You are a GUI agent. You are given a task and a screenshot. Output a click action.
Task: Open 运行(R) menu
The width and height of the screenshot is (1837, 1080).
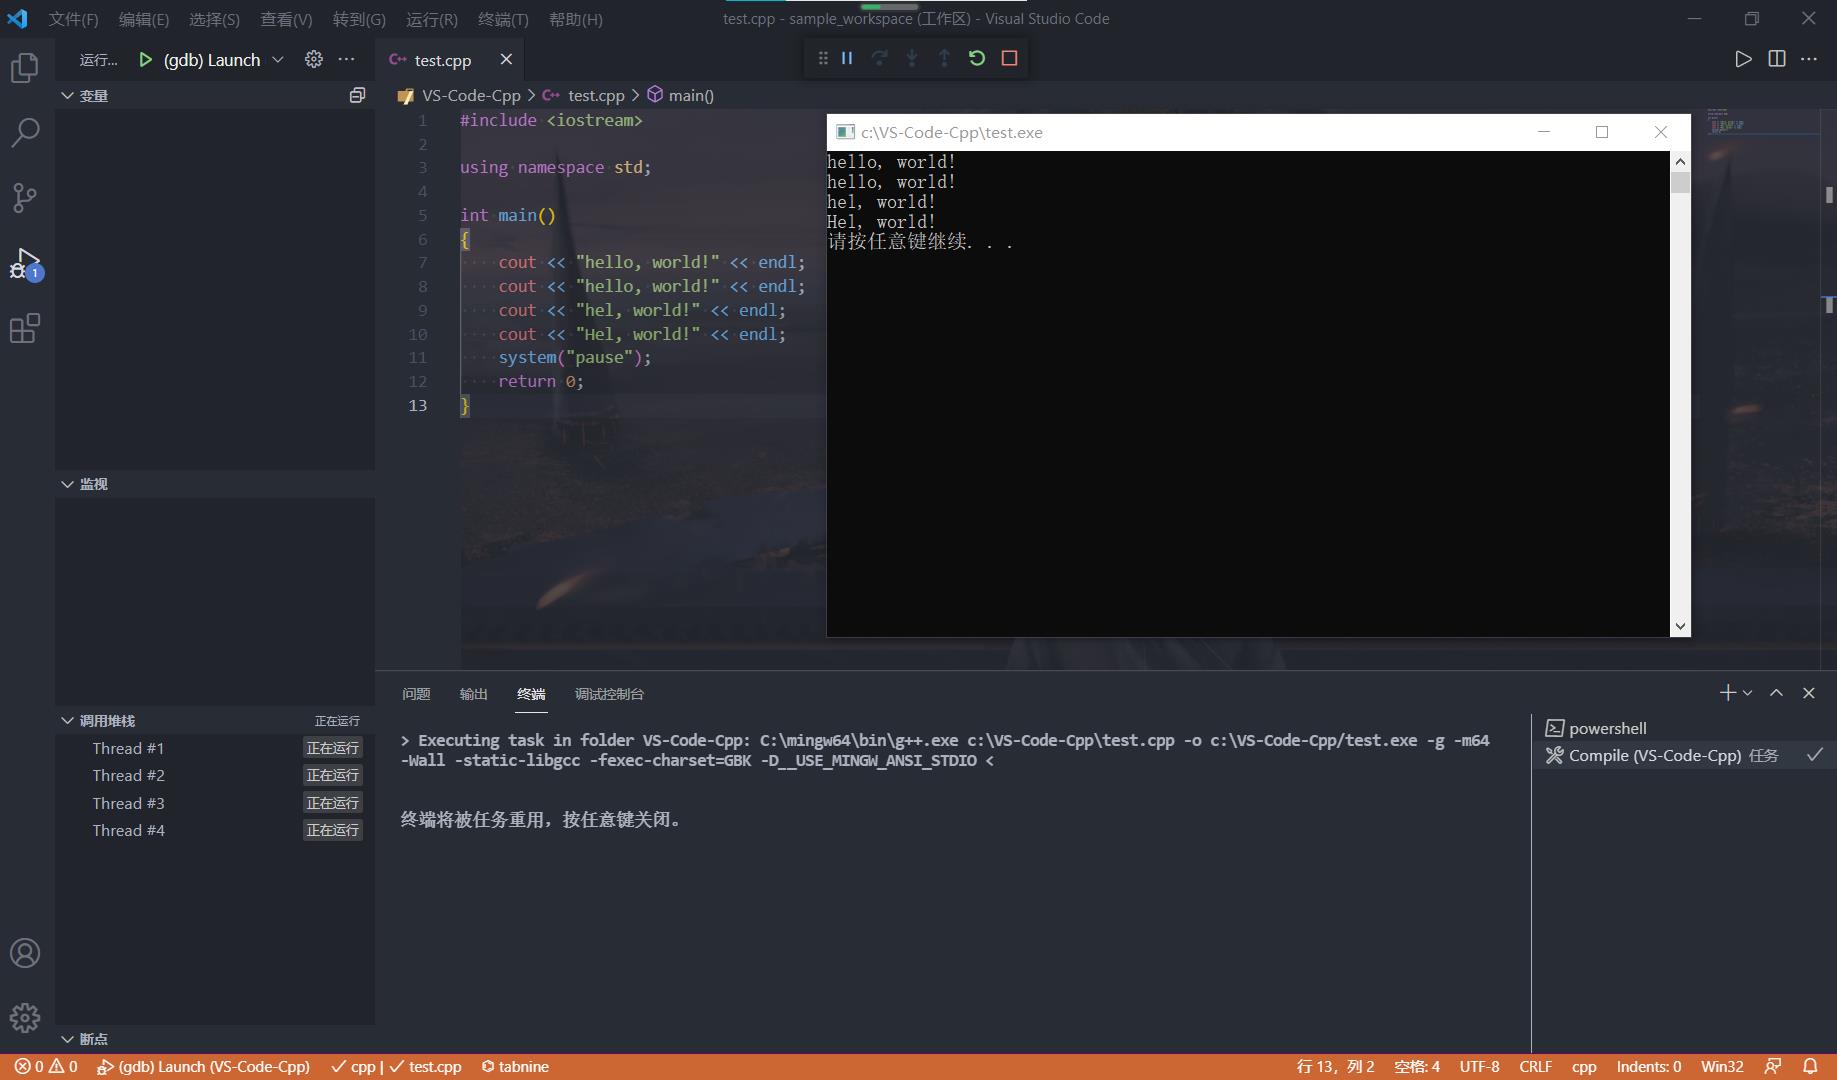coord(432,19)
